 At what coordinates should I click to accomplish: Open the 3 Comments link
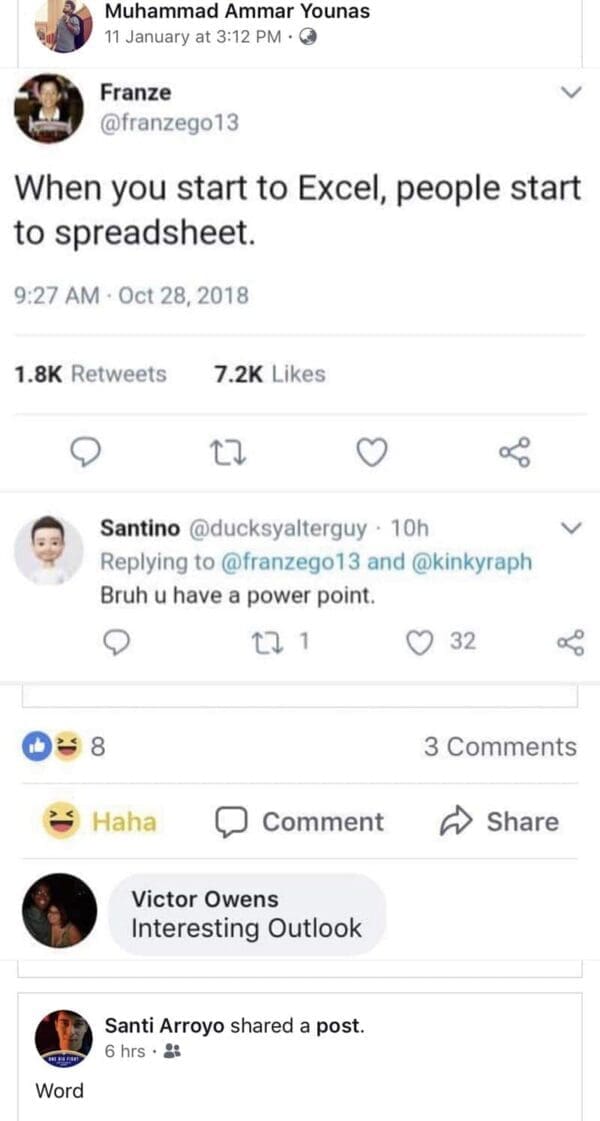[500, 747]
